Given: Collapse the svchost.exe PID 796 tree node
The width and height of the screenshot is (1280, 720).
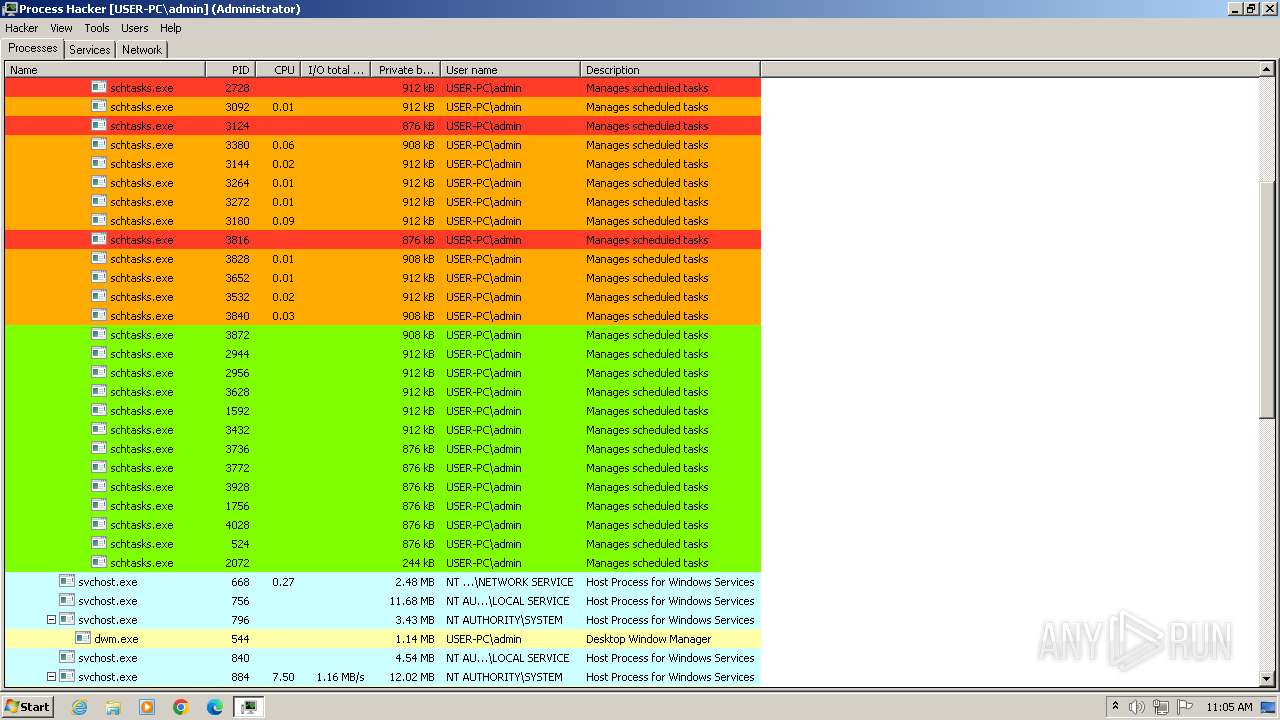Looking at the screenshot, I should (51, 620).
